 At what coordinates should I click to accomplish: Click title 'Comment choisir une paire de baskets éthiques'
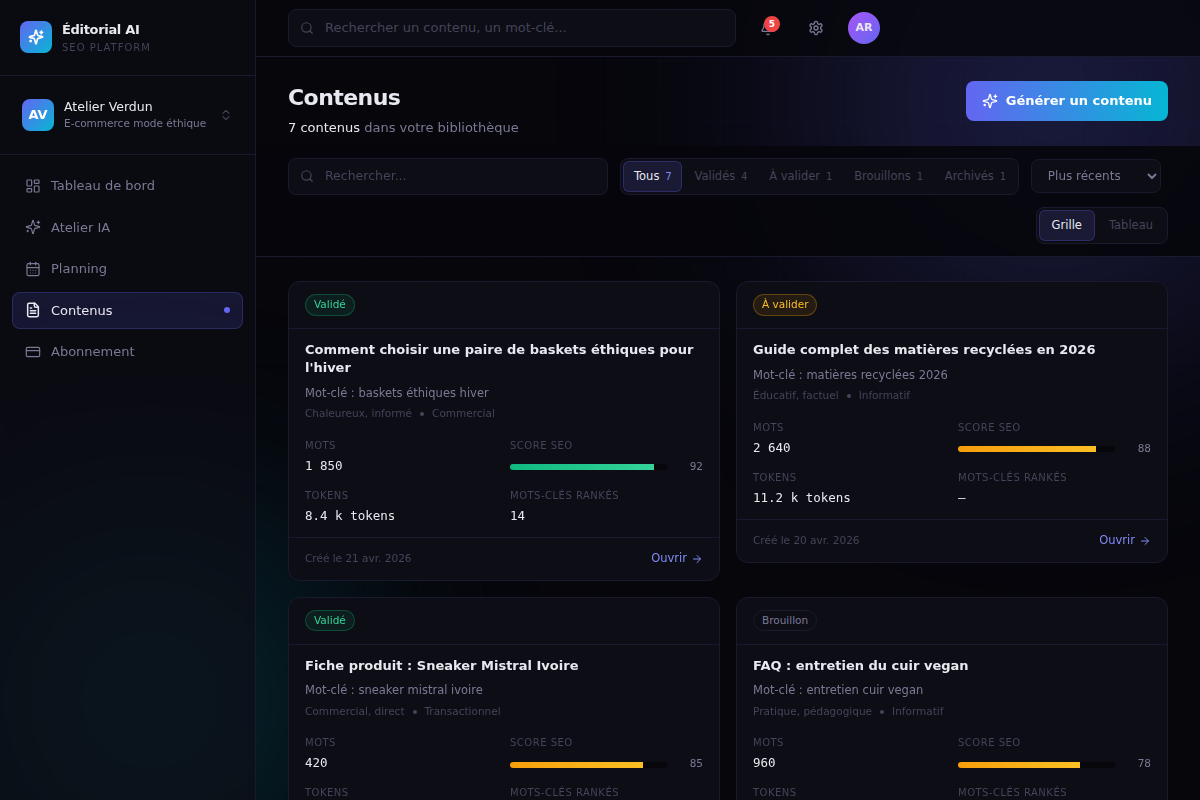pos(499,359)
